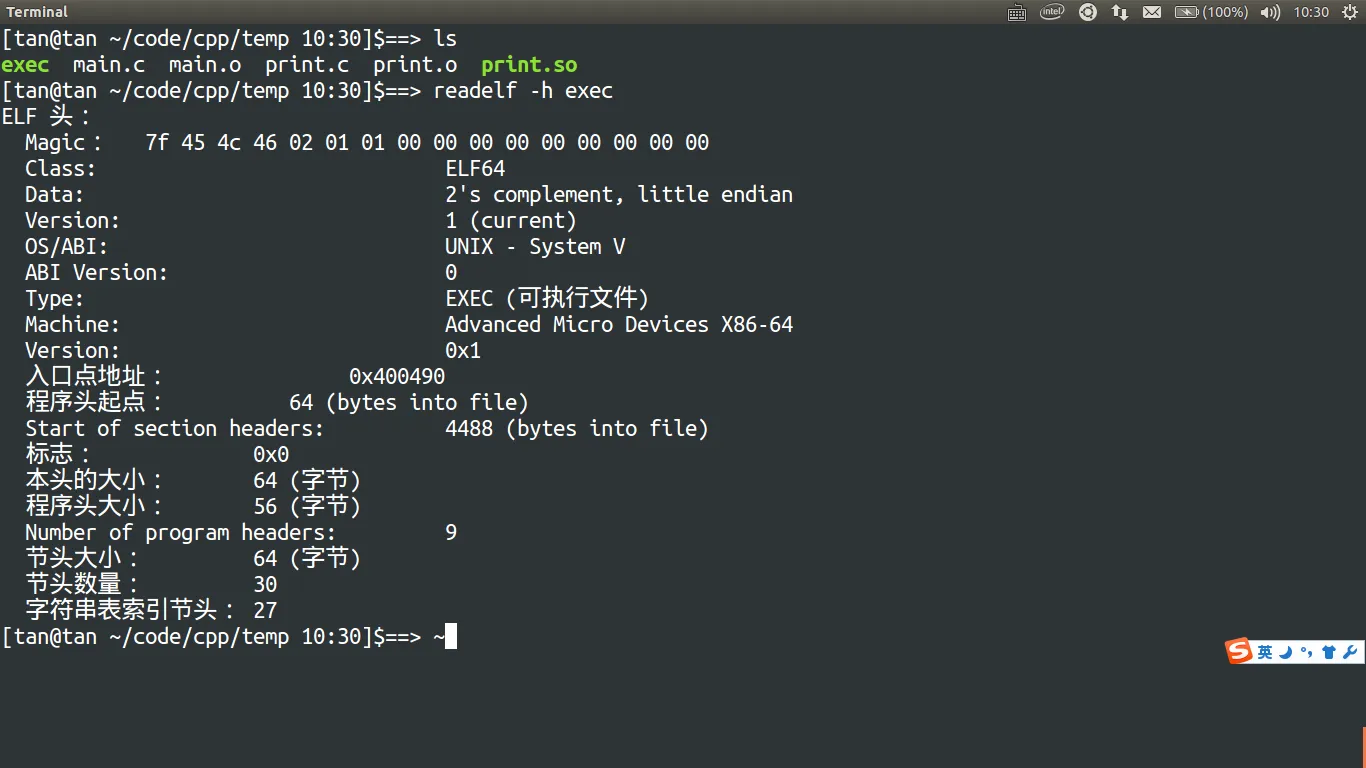Viewport: 1366px width, 768px height.
Task: Open the network up/down arrows indicator
Action: pyautogui.click(x=1120, y=12)
